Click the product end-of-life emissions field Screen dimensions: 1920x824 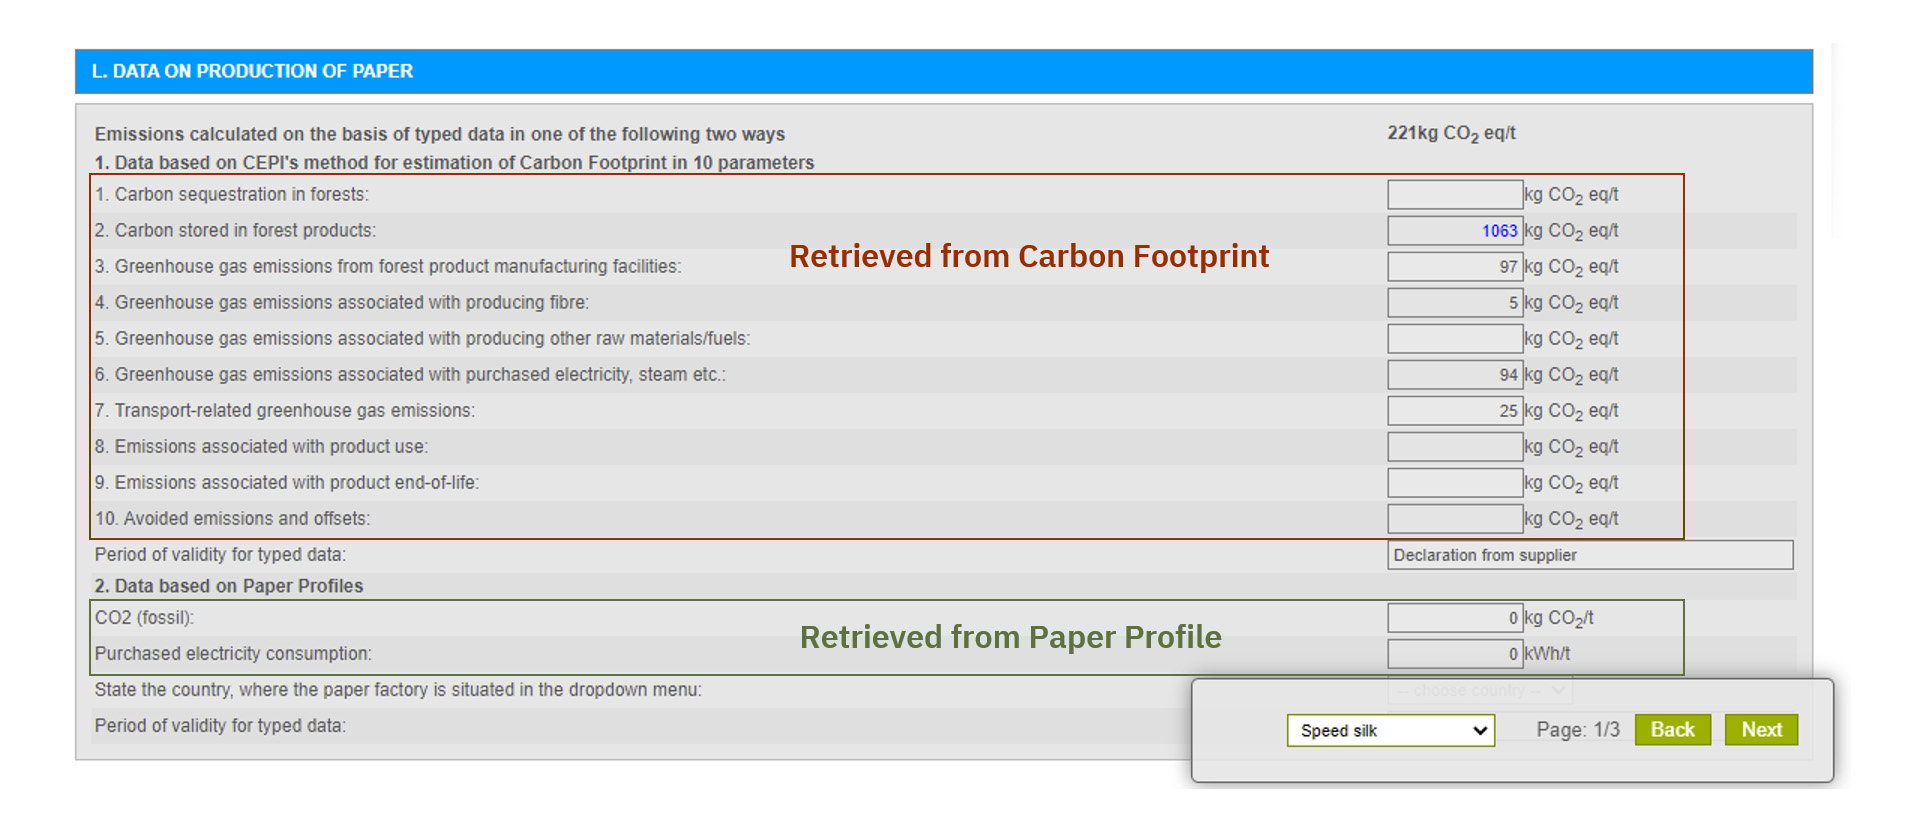coord(1454,483)
